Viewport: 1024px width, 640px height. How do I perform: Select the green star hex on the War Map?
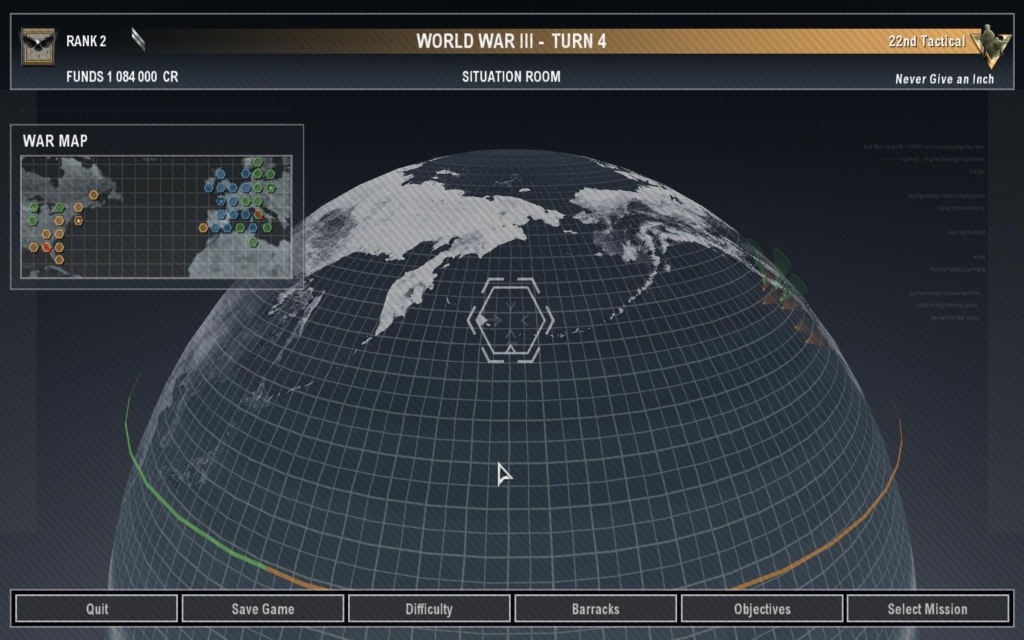[270, 188]
